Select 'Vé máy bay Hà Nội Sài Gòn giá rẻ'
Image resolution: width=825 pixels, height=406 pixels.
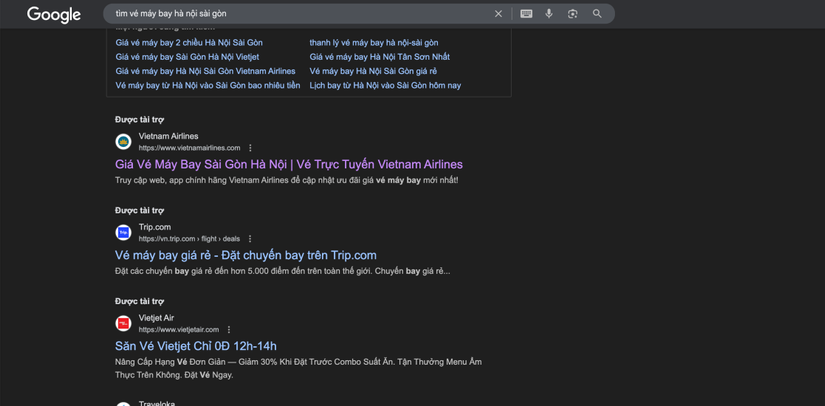click(373, 71)
